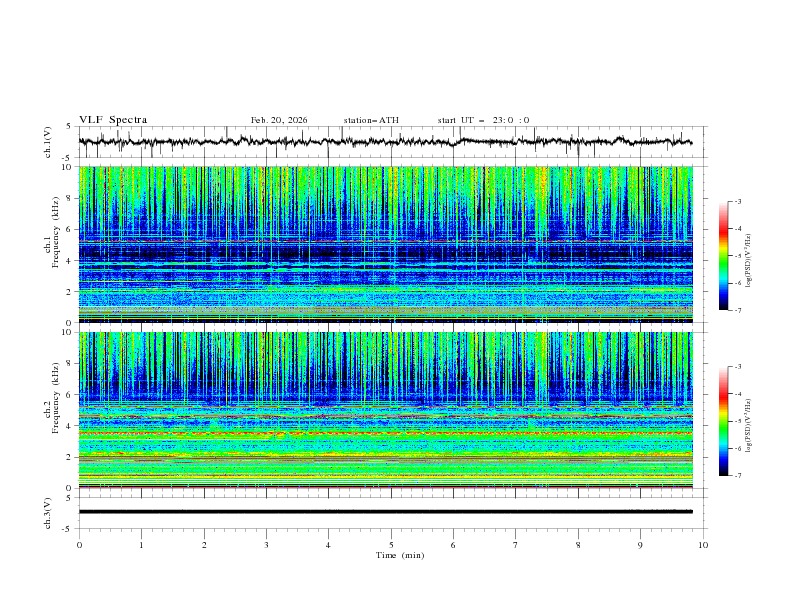Select the ch.2 colorbar "log(PSD)(V²/Hz)" label
This screenshot has width=792, height=612.
click(x=748, y=426)
